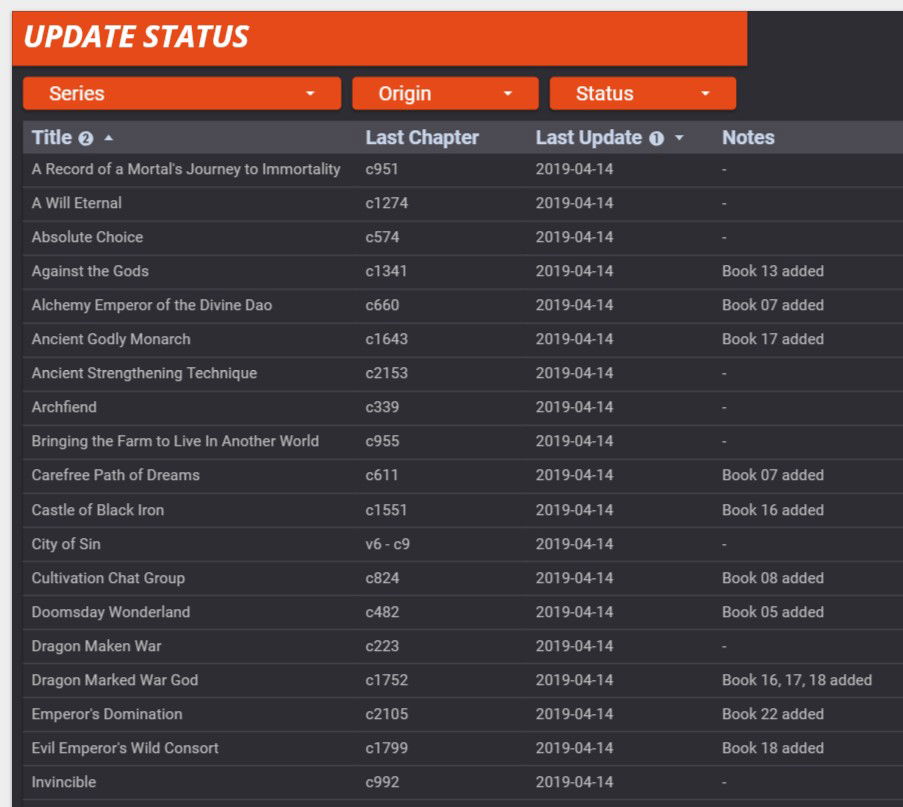Select Evil Emperor's Wild Consort title

click(125, 748)
